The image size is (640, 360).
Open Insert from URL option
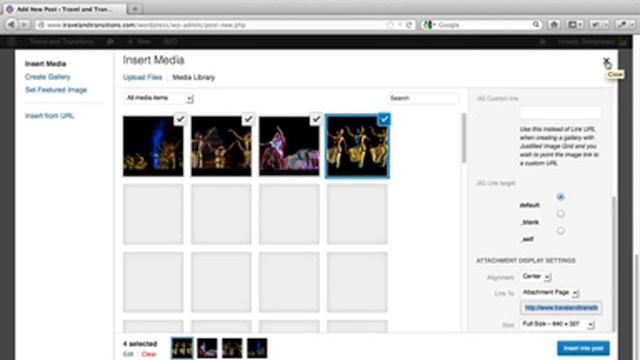[x=49, y=116]
